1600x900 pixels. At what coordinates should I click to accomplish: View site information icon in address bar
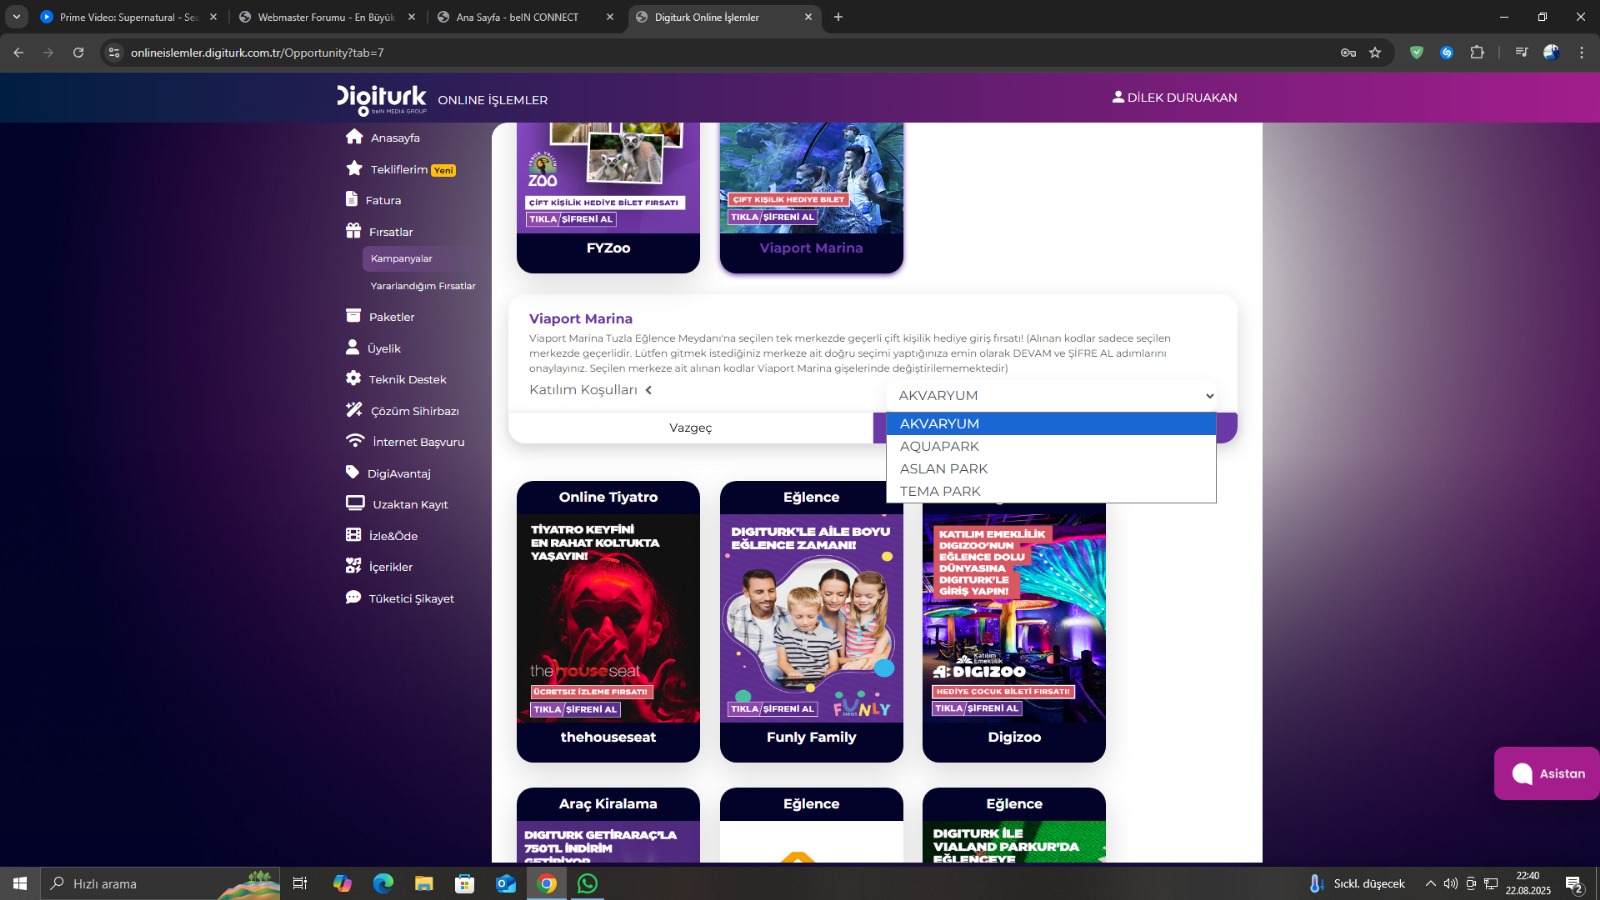pos(114,53)
